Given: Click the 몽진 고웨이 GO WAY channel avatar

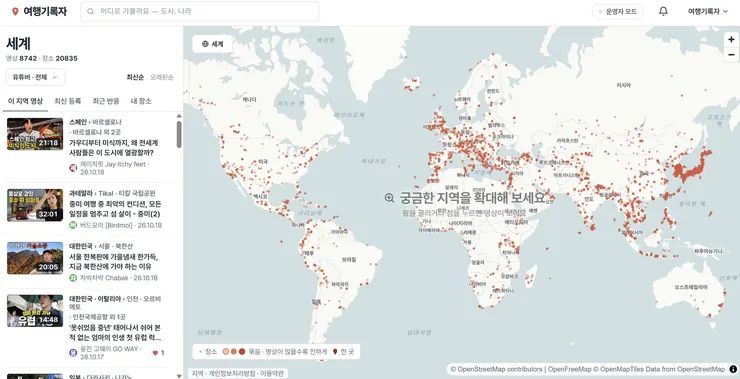Looking at the screenshot, I should click(73, 353).
